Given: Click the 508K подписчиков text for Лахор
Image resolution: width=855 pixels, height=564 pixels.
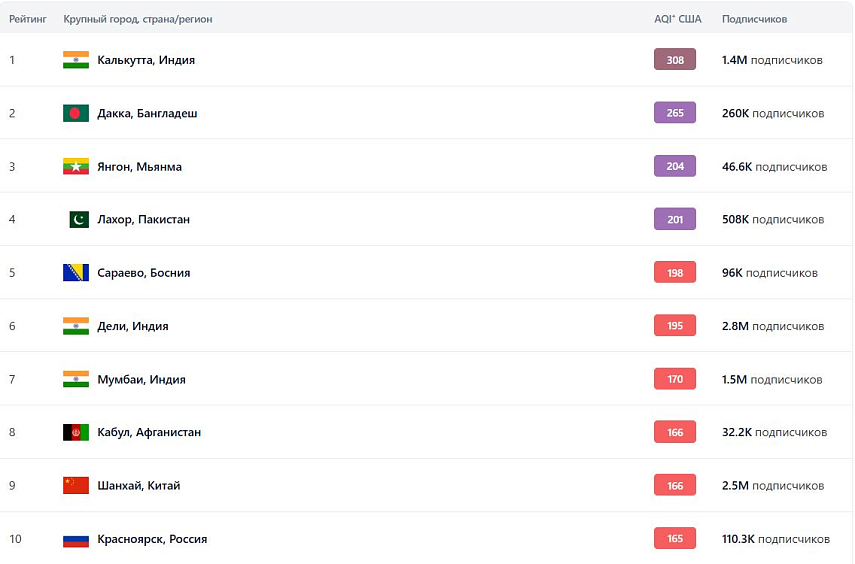Looking at the screenshot, I should pos(772,219).
